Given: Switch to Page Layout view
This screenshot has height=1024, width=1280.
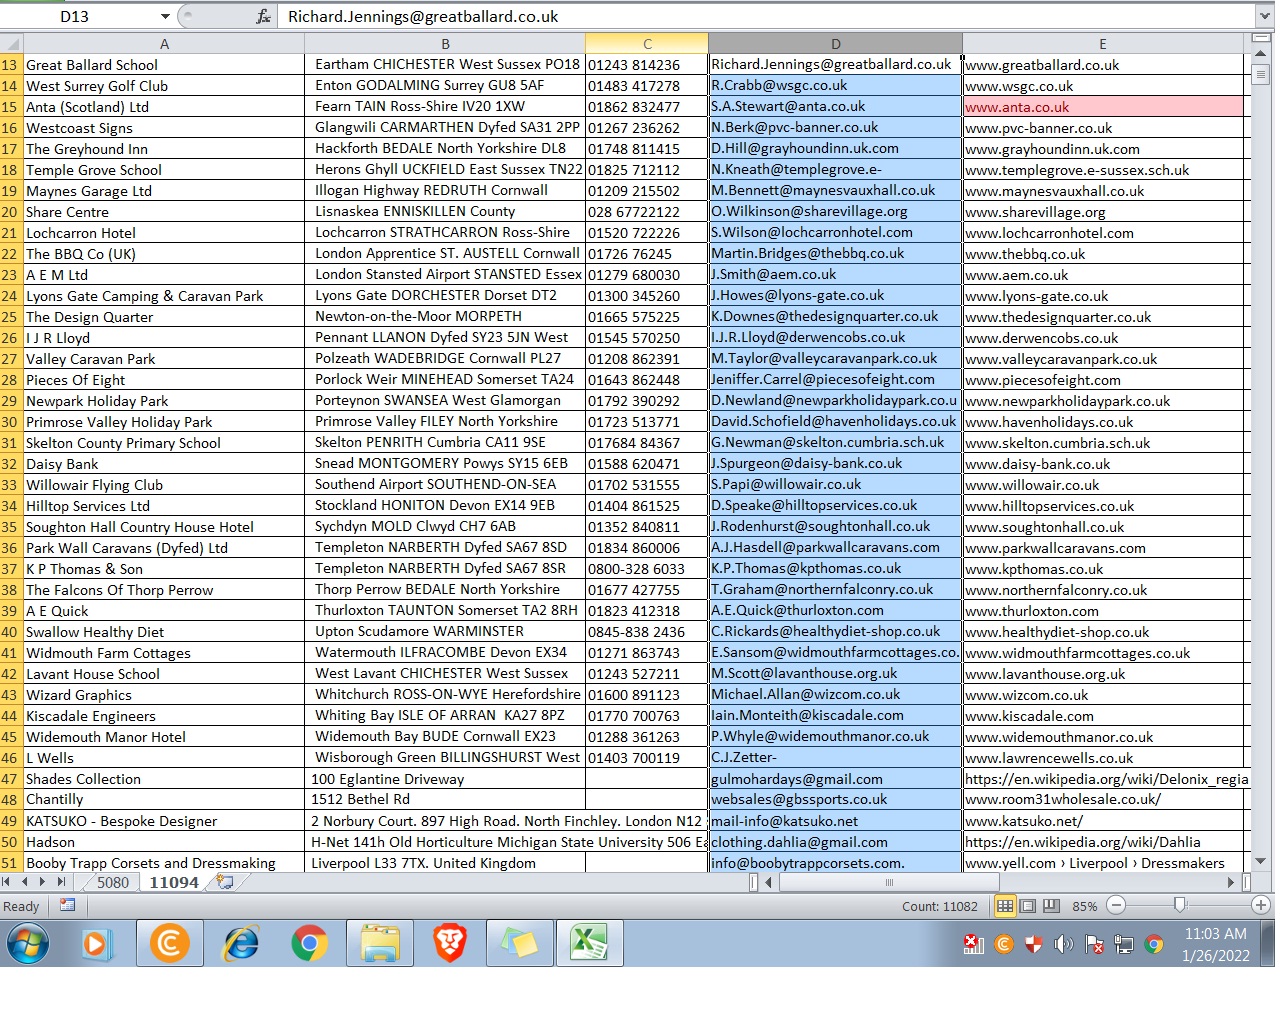Looking at the screenshot, I should 1028,906.
